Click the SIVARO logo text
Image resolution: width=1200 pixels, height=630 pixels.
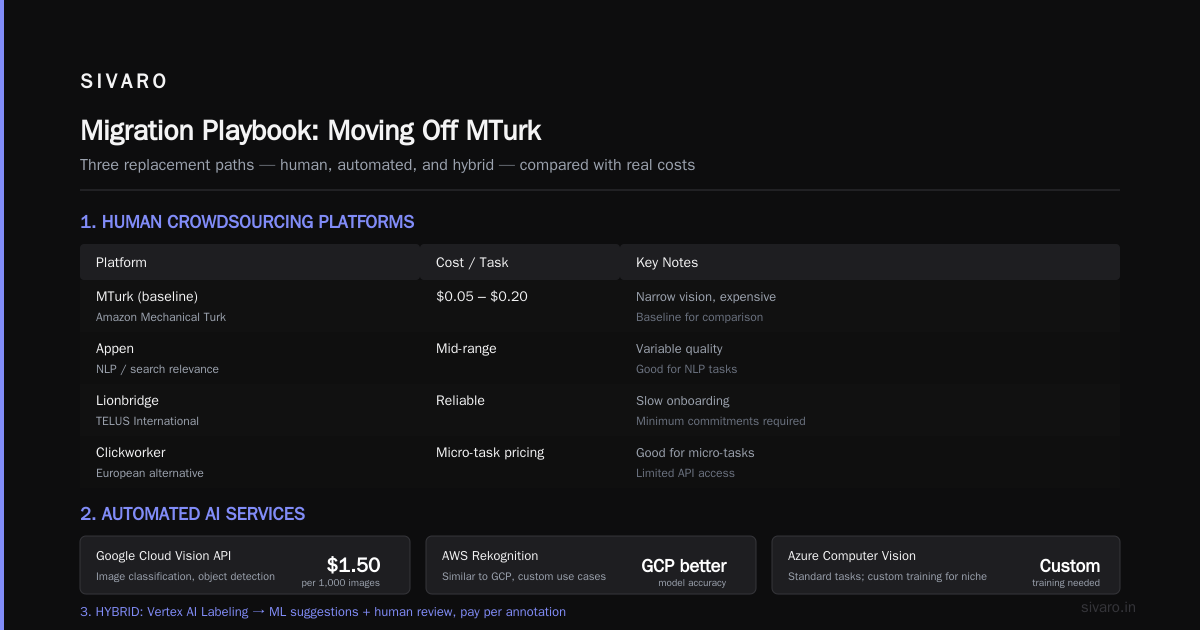click(124, 82)
